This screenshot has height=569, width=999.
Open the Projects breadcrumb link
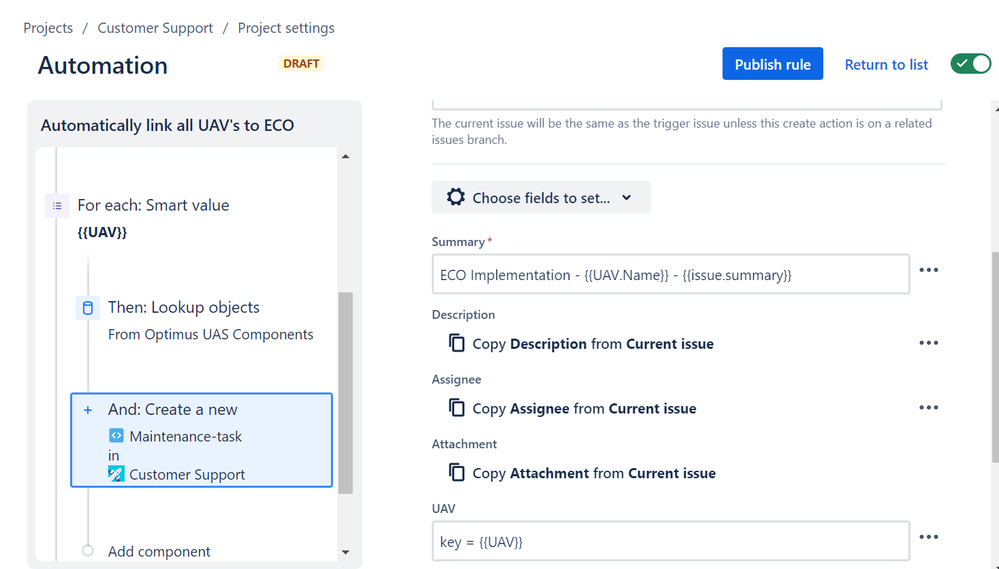(48, 28)
